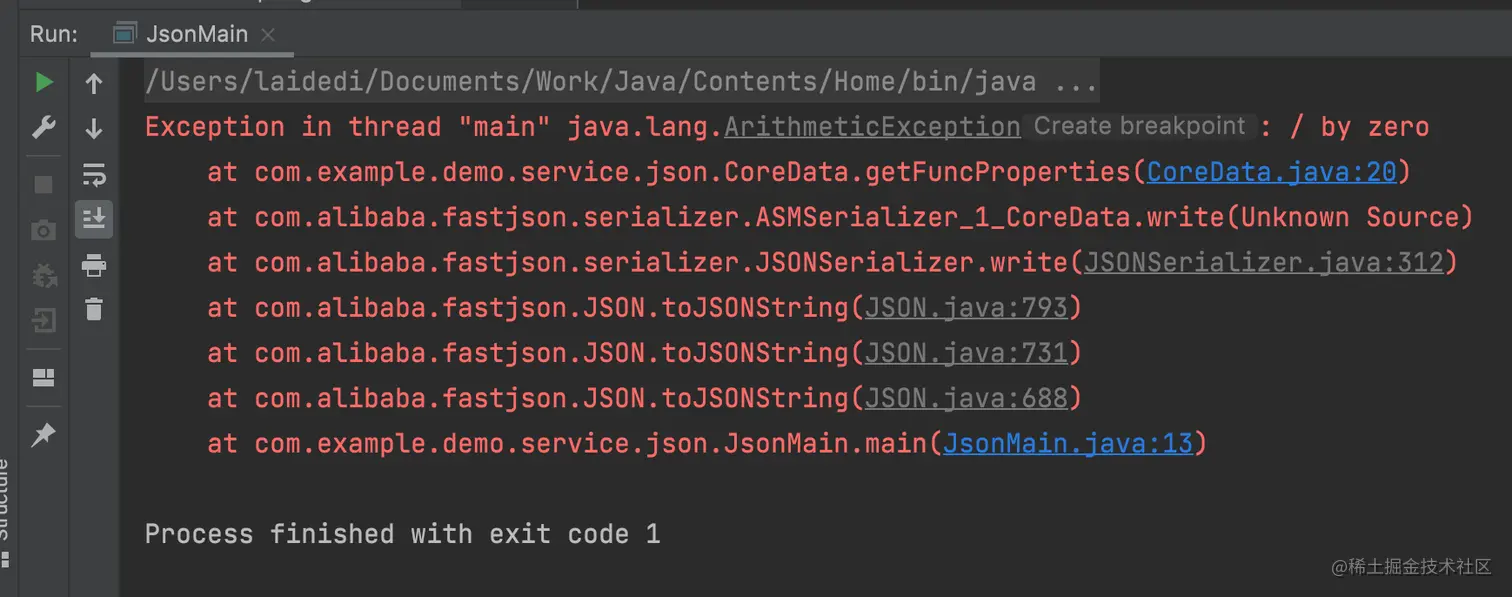
Task: Click the green Rerun button
Action: point(43,82)
